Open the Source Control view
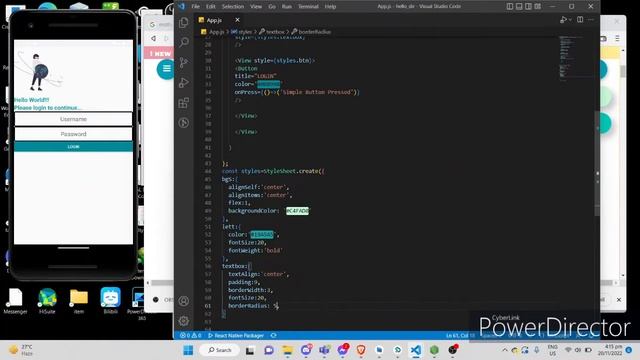This screenshot has width=640, height=360. click(184, 62)
